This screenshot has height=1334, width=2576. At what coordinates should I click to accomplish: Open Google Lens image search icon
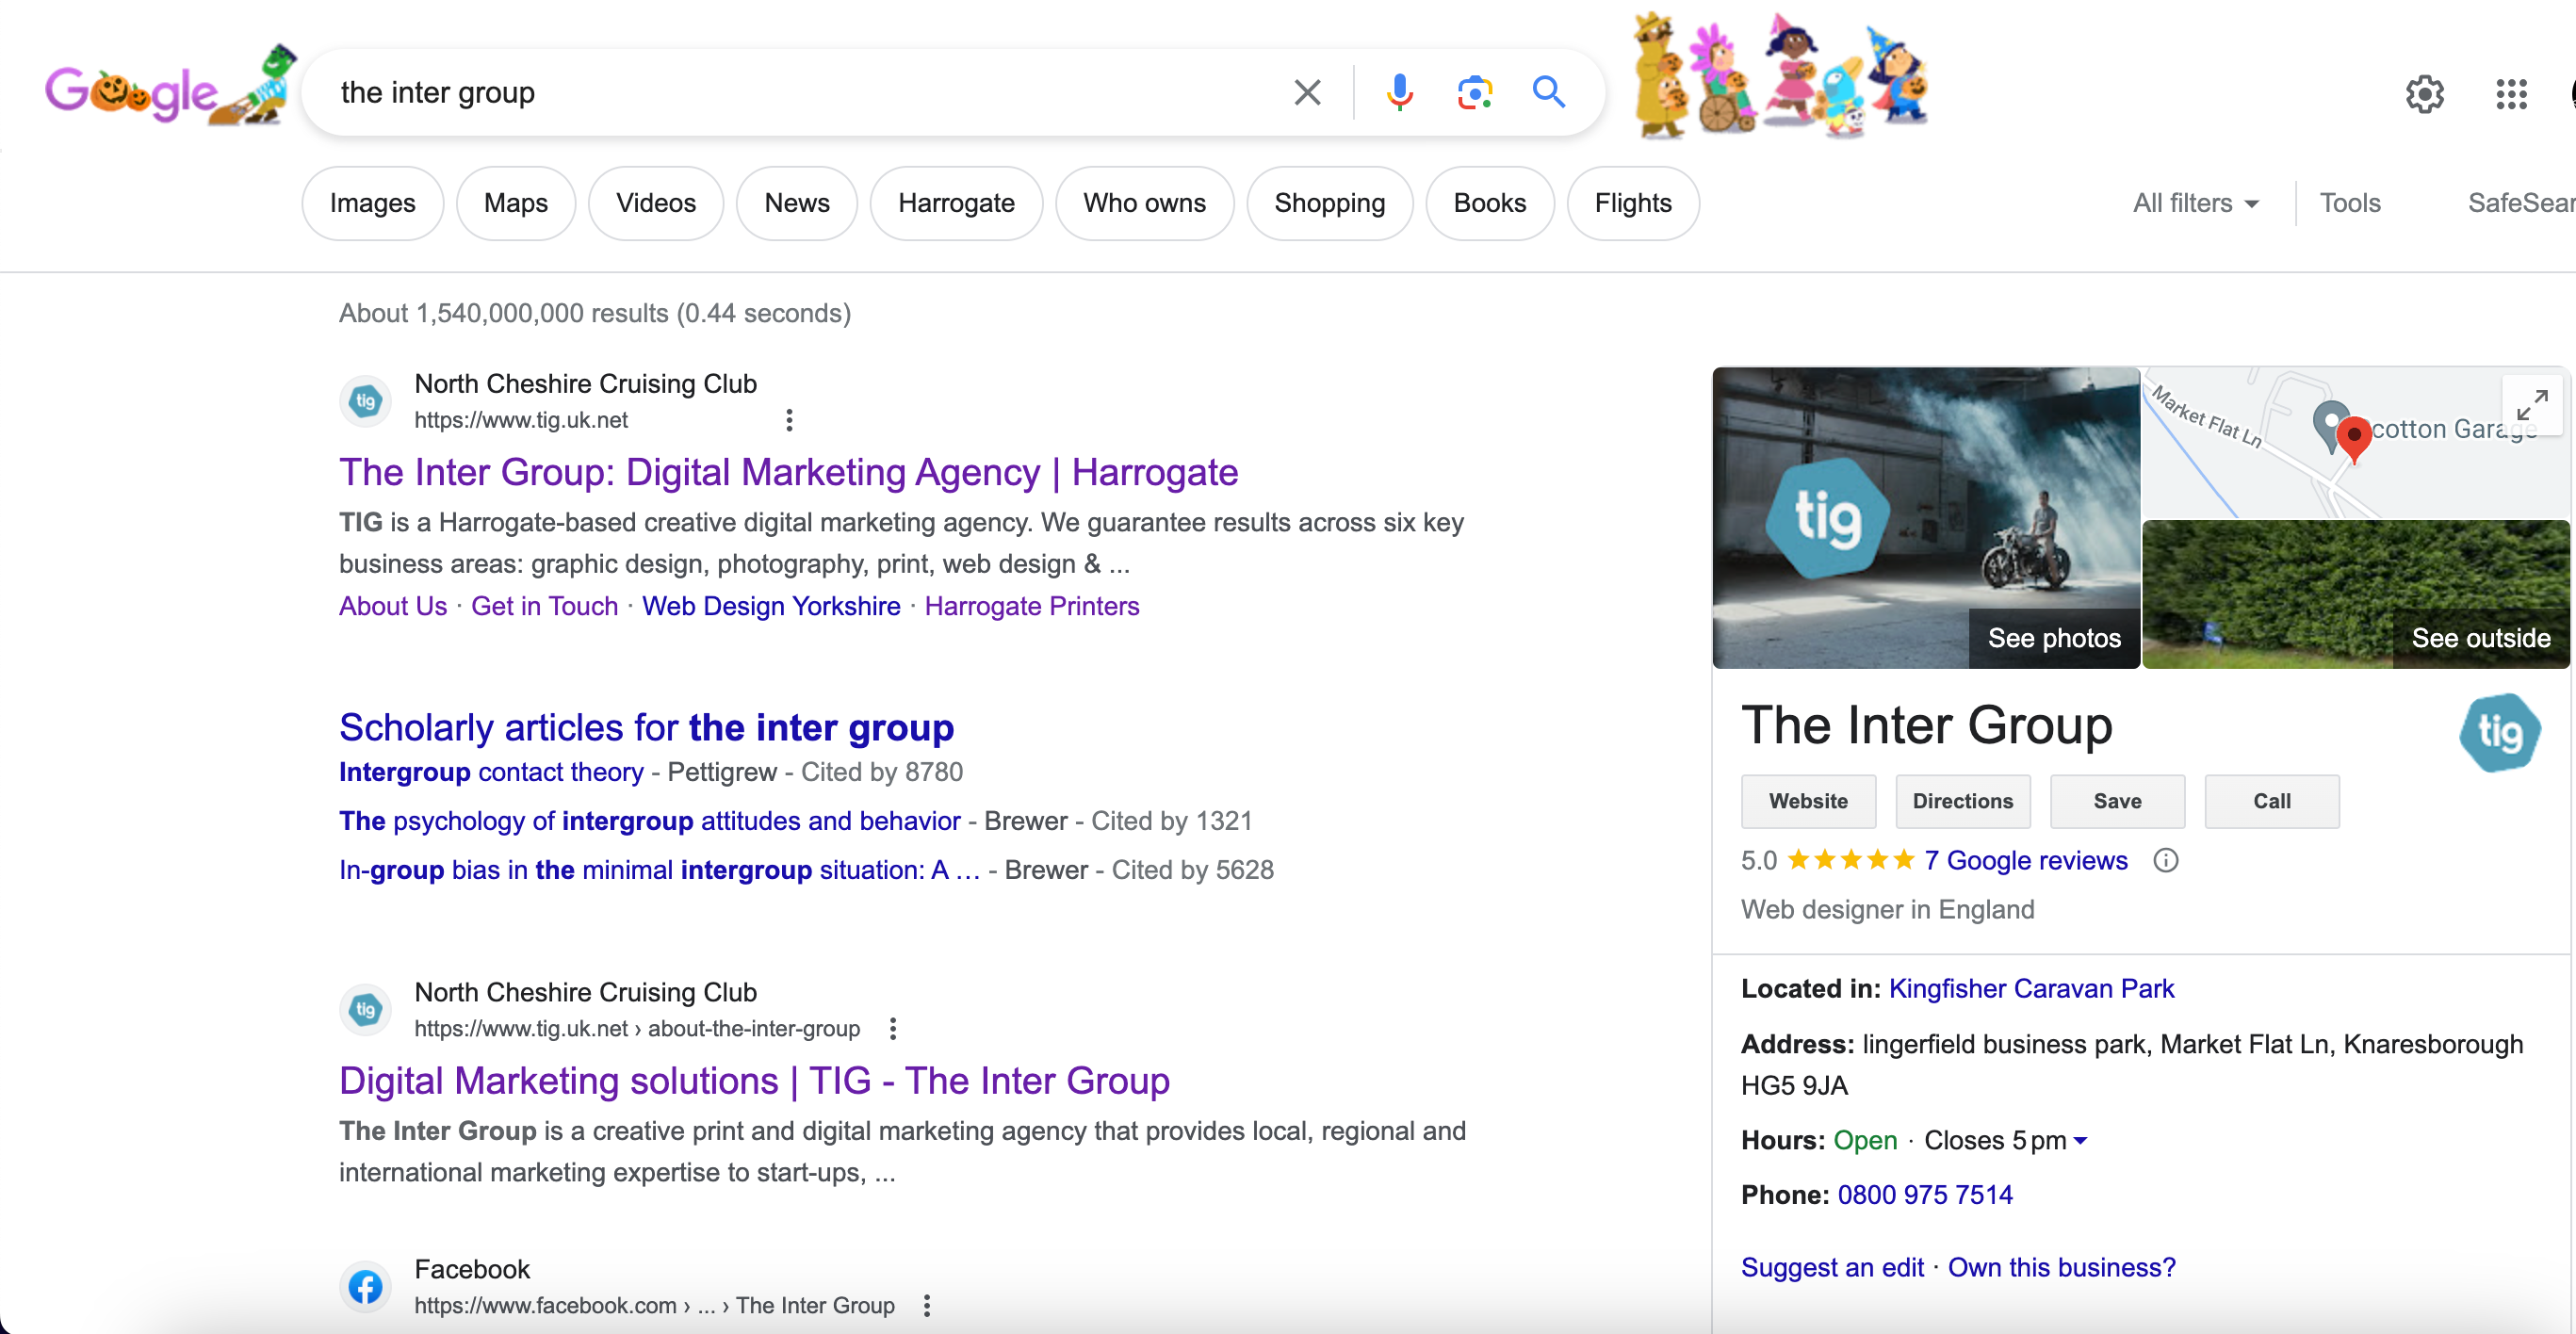[1475, 93]
